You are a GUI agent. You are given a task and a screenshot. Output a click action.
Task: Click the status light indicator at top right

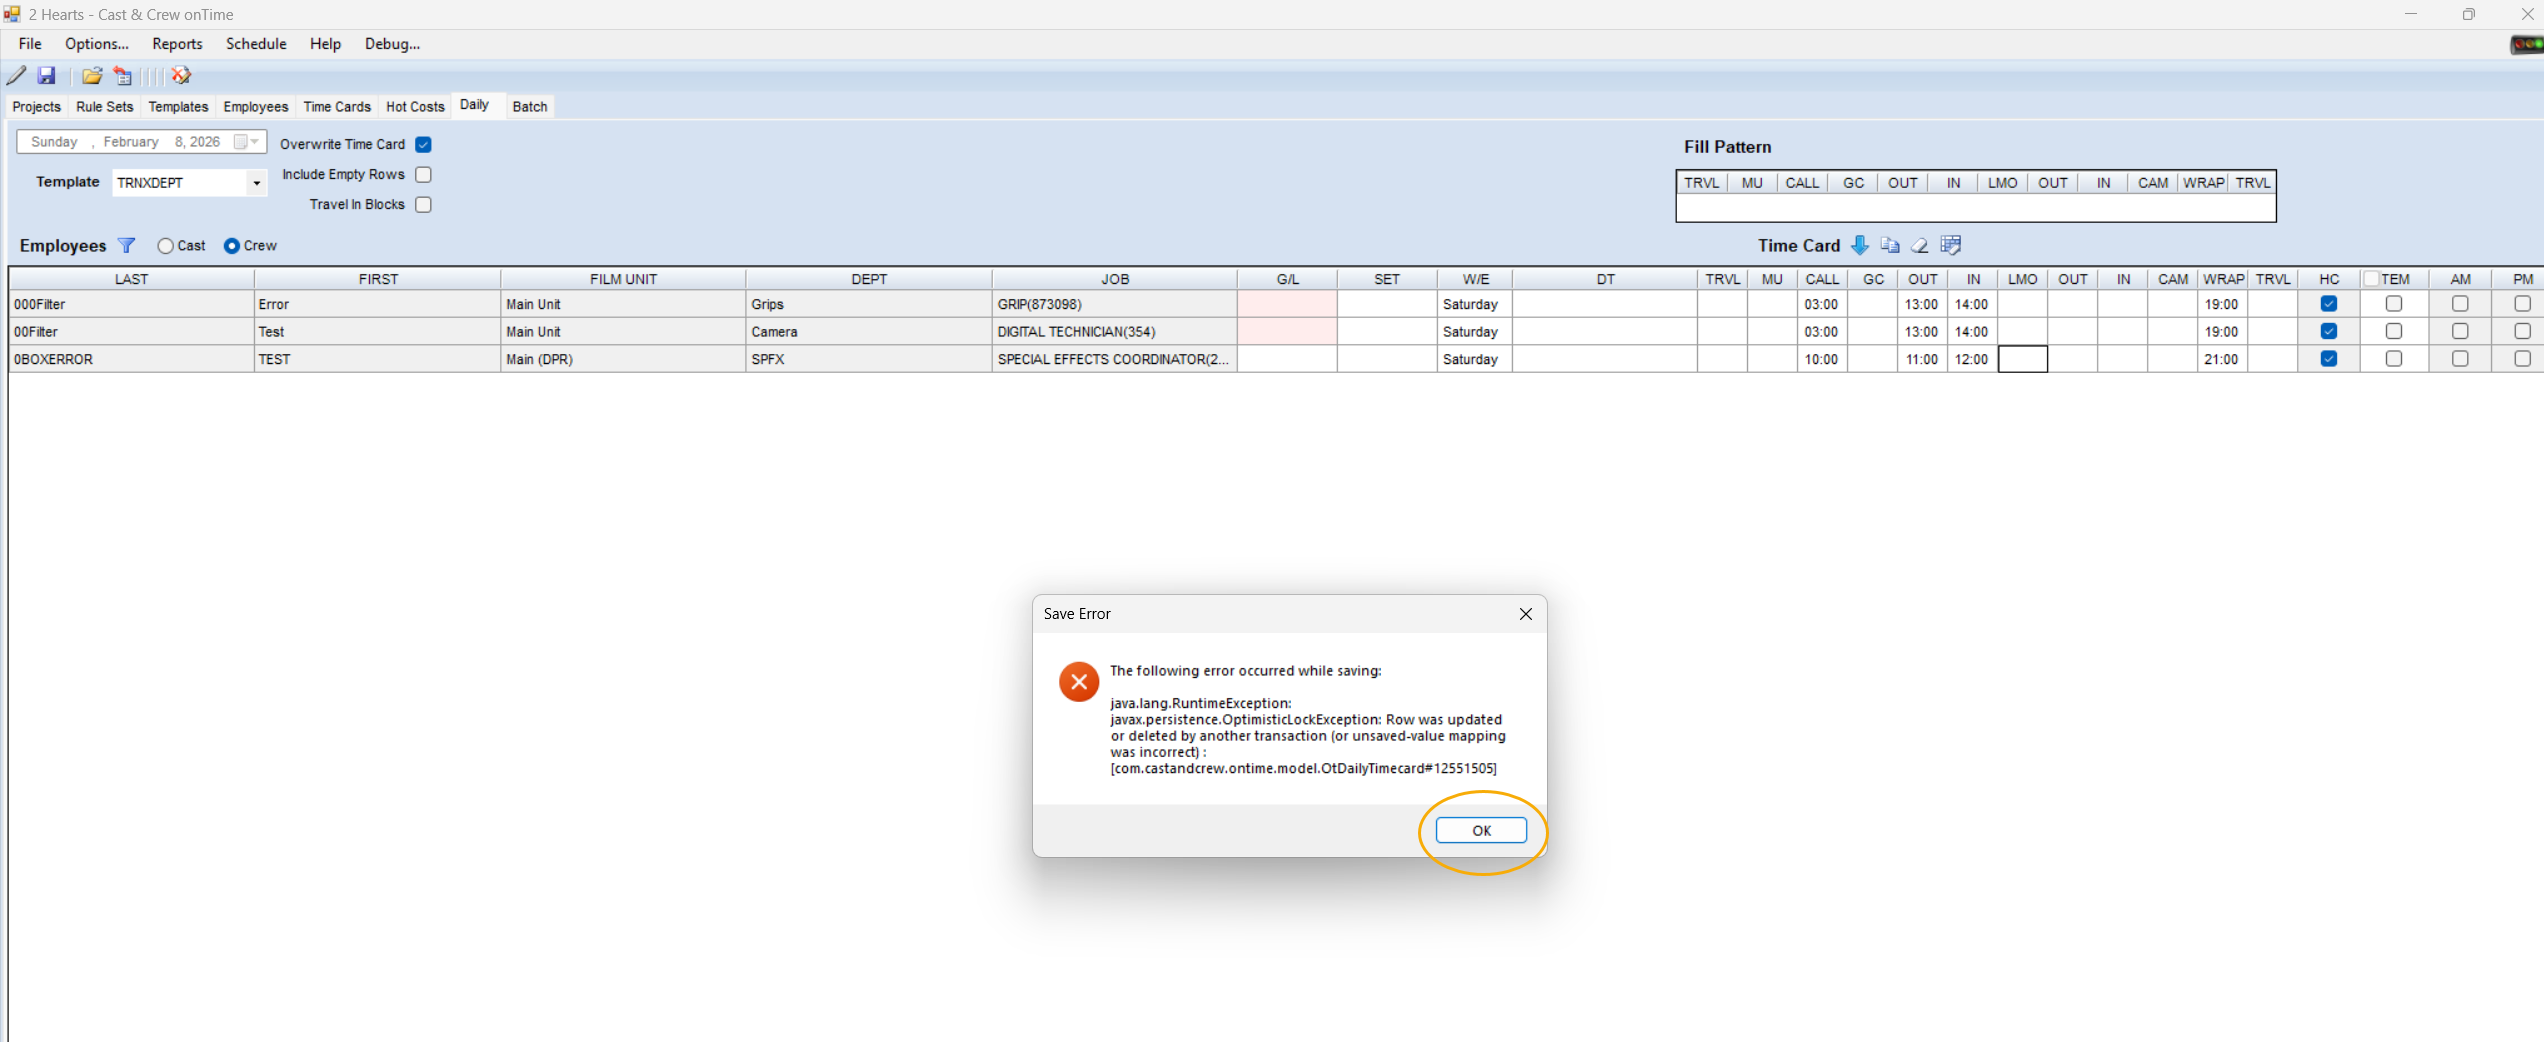point(2526,44)
